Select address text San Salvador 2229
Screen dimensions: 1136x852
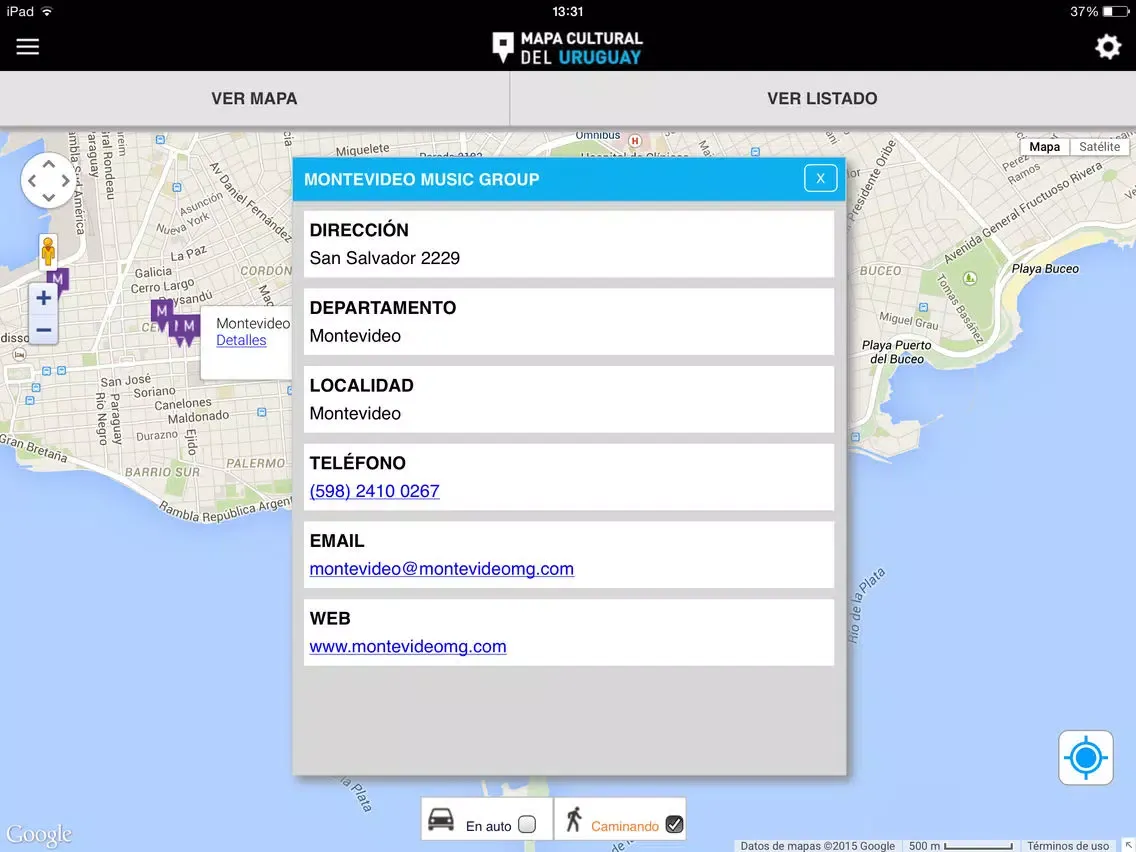(385, 258)
